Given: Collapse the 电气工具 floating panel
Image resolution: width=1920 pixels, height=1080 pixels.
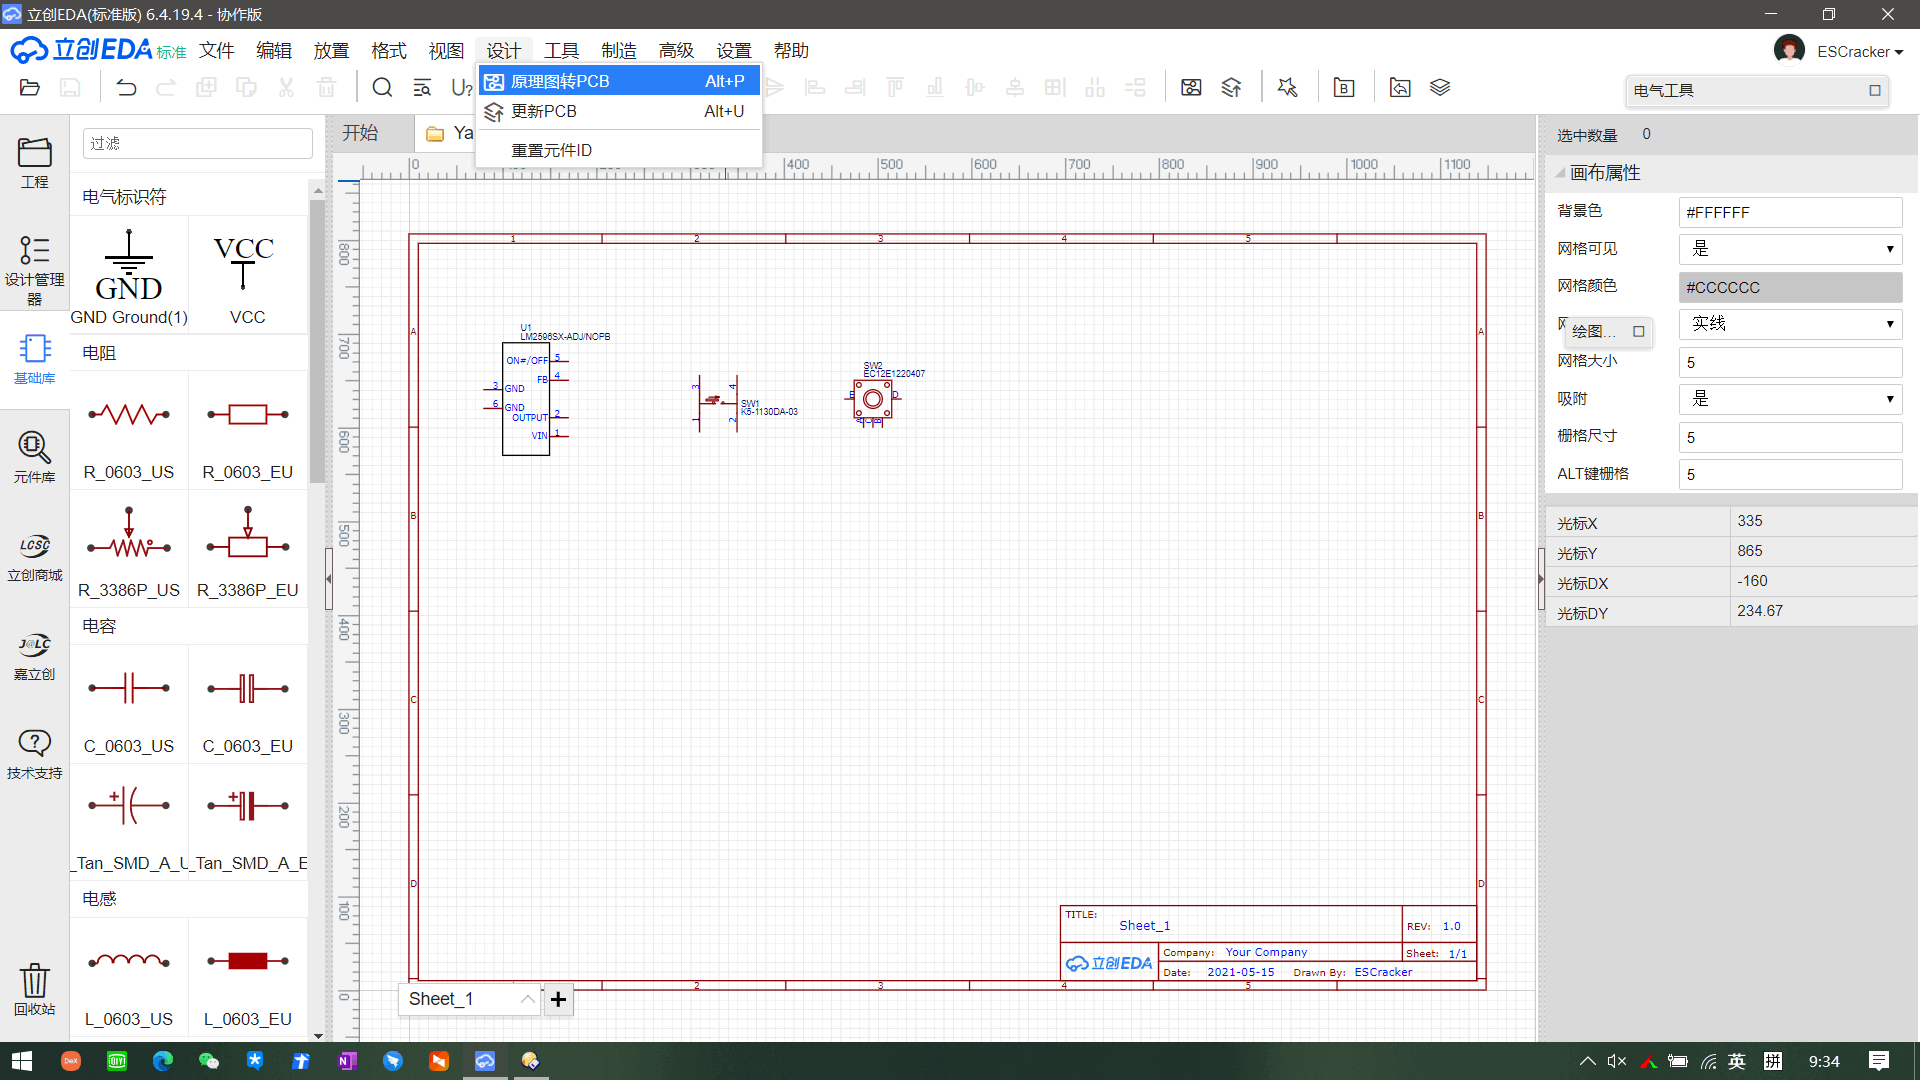Looking at the screenshot, I should 1875,90.
